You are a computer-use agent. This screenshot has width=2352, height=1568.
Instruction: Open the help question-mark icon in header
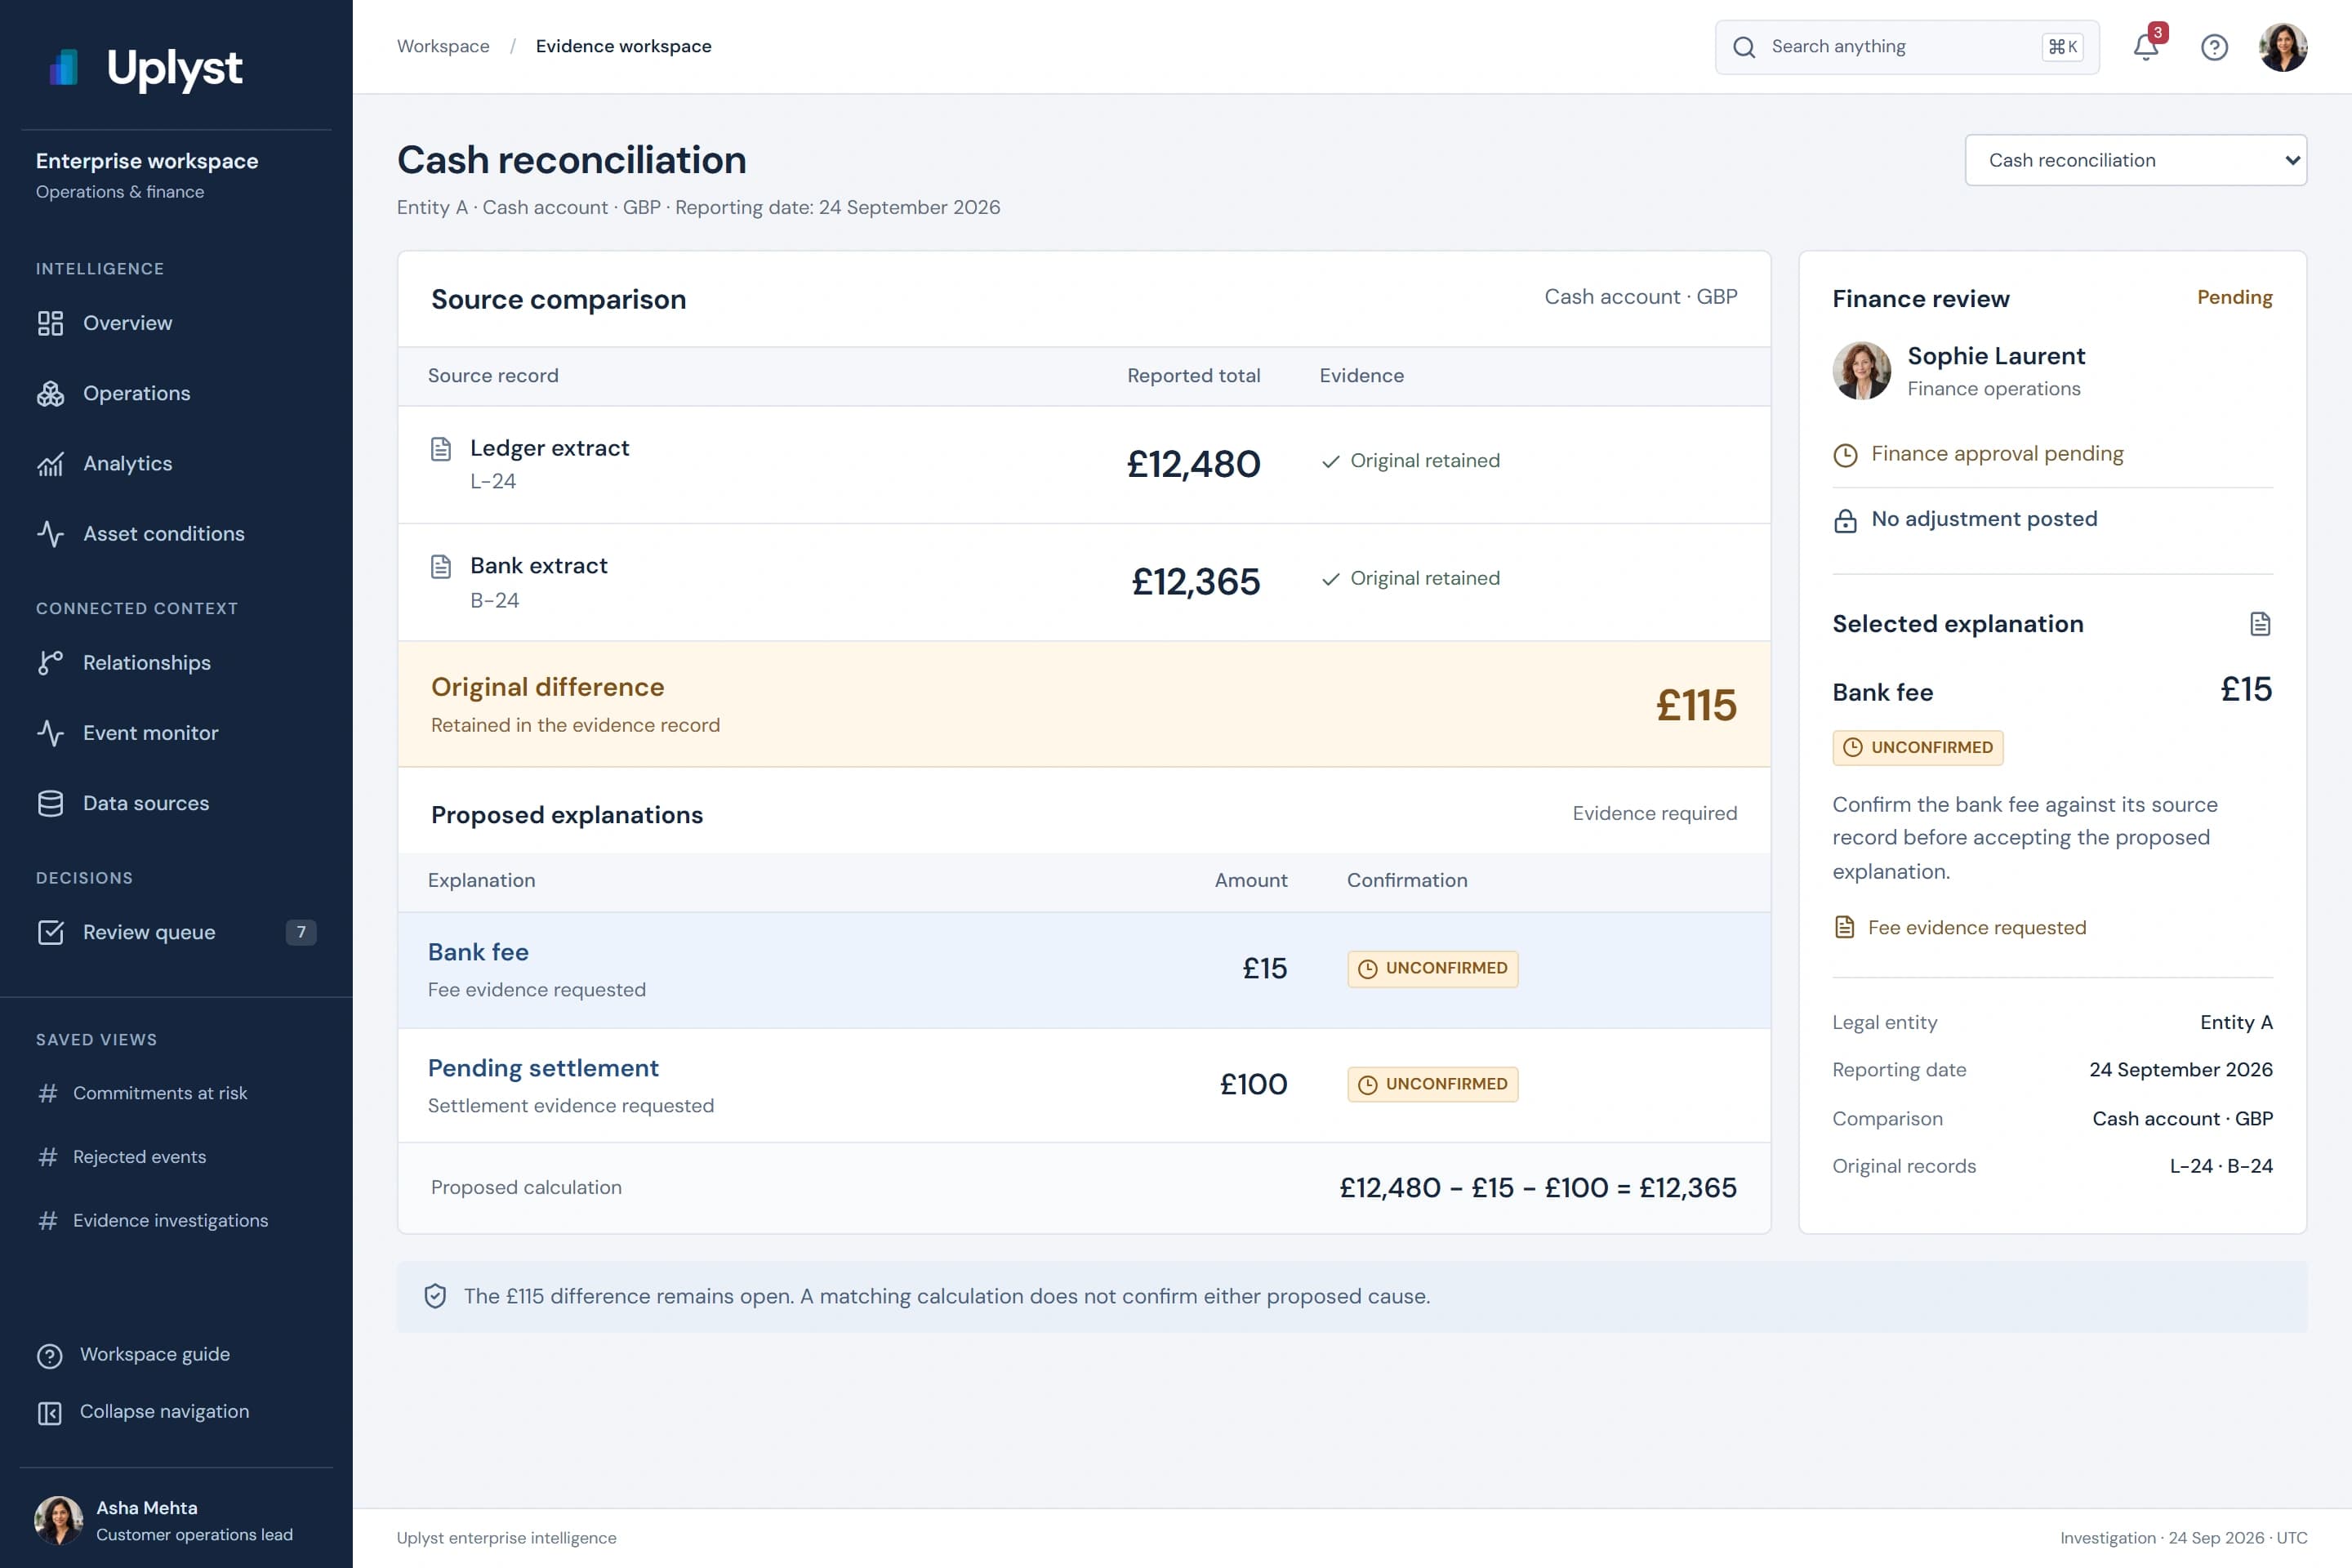[x=2214, y=47]
